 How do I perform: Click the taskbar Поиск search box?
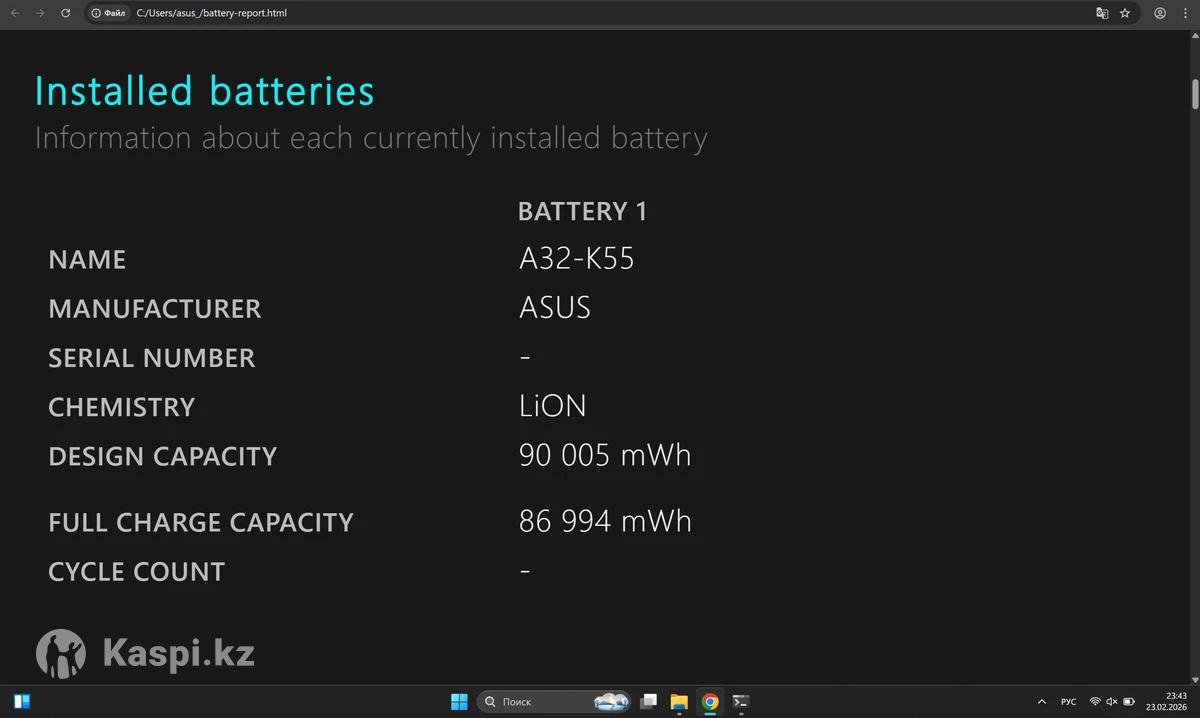(x=540, y=701)
